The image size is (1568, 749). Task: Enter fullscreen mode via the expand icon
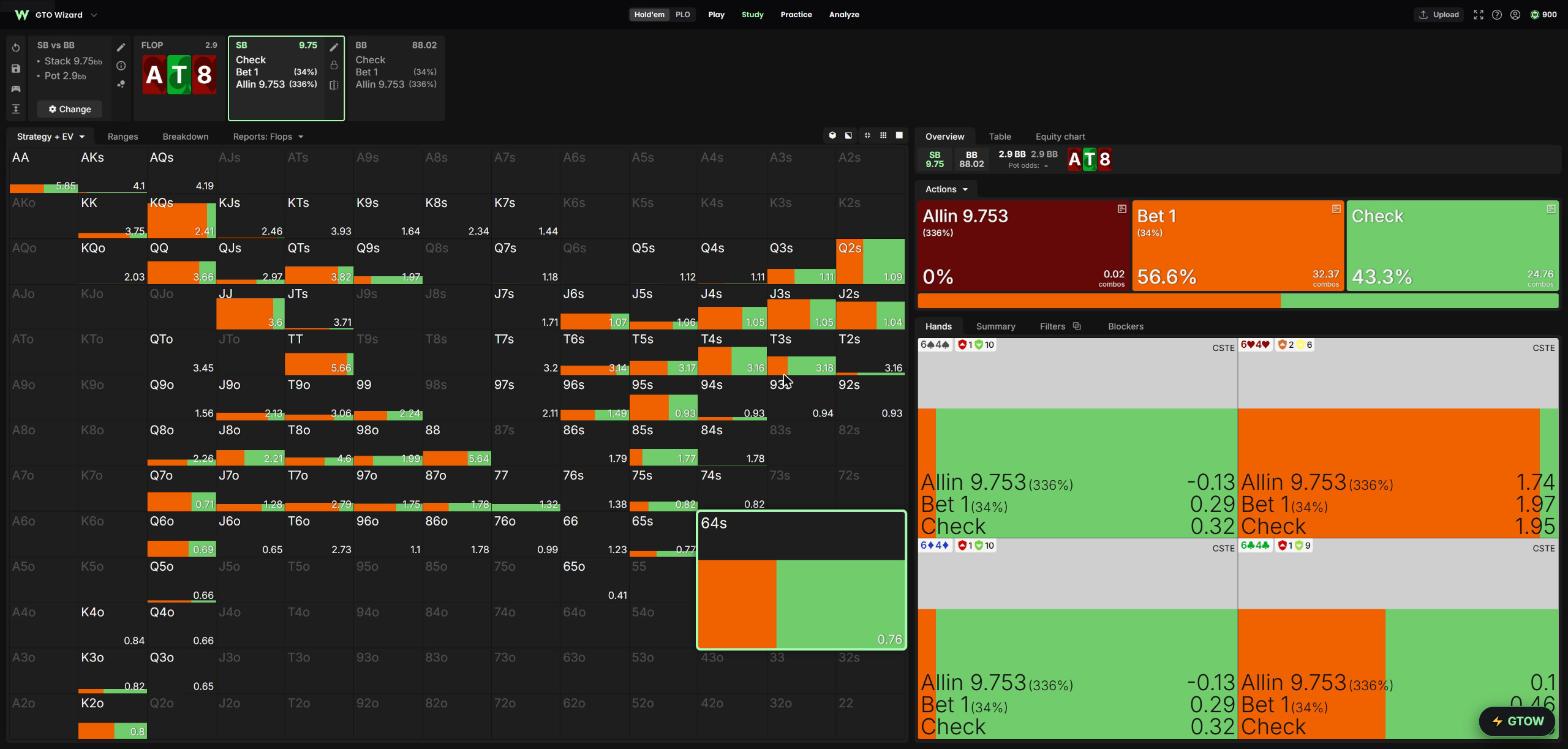tap(1478, 15)
